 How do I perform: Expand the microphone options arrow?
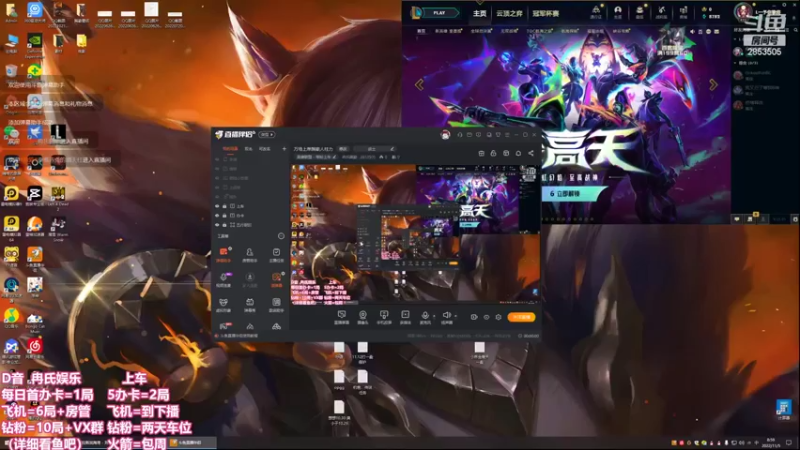pos(434,316)
